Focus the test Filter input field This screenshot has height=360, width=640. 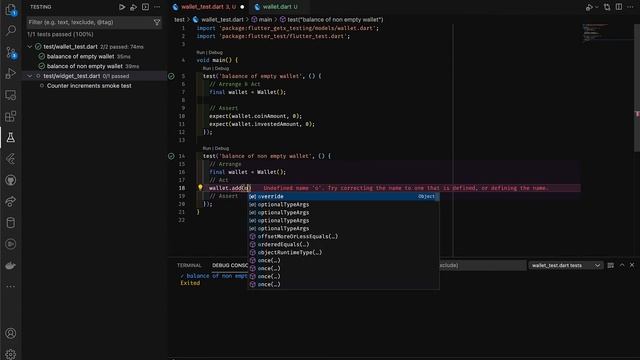coord(89,22)
